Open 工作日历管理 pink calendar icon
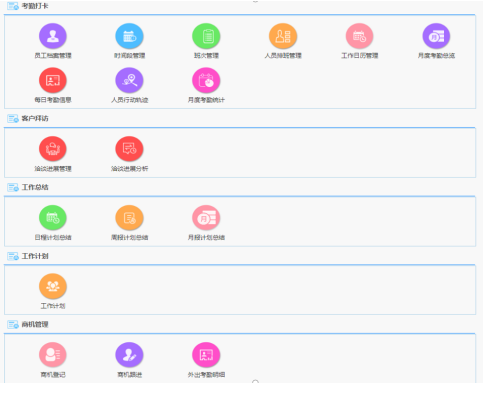483x393 pixels. click(x=359, y=36)
